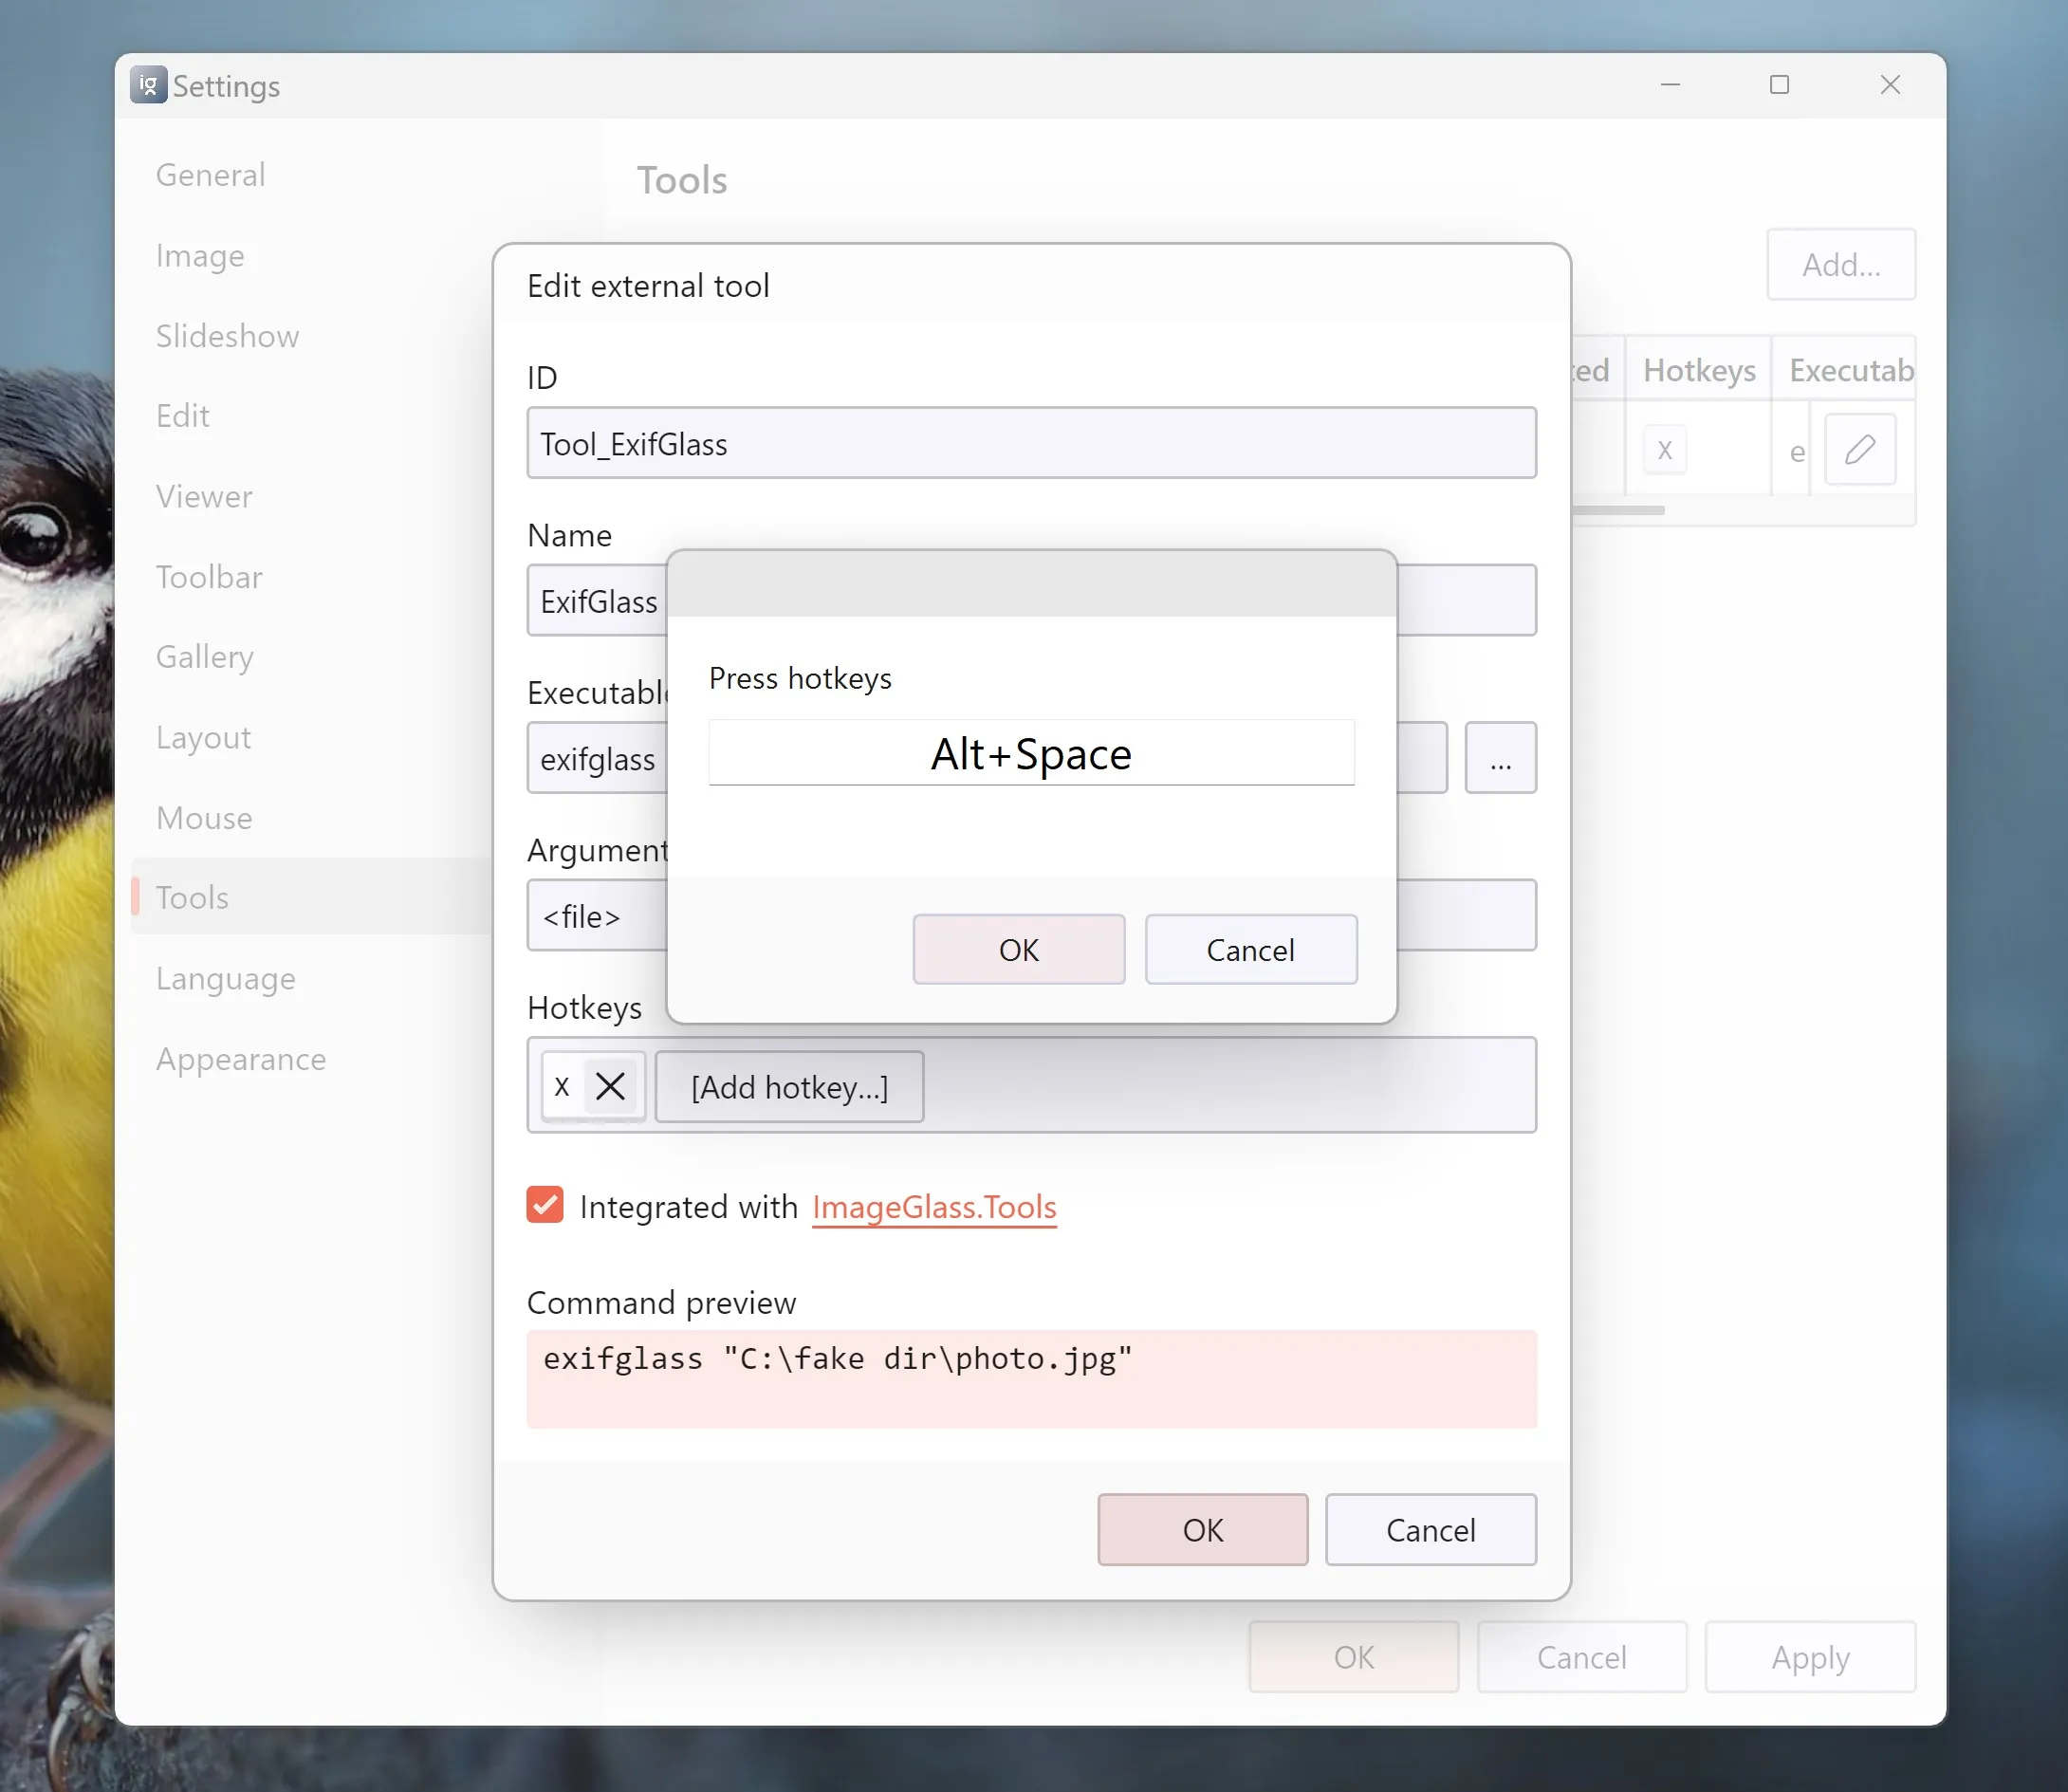Open the General settings tab
This screenshot has height=1792, width=2068.
(x=210, y=175)
